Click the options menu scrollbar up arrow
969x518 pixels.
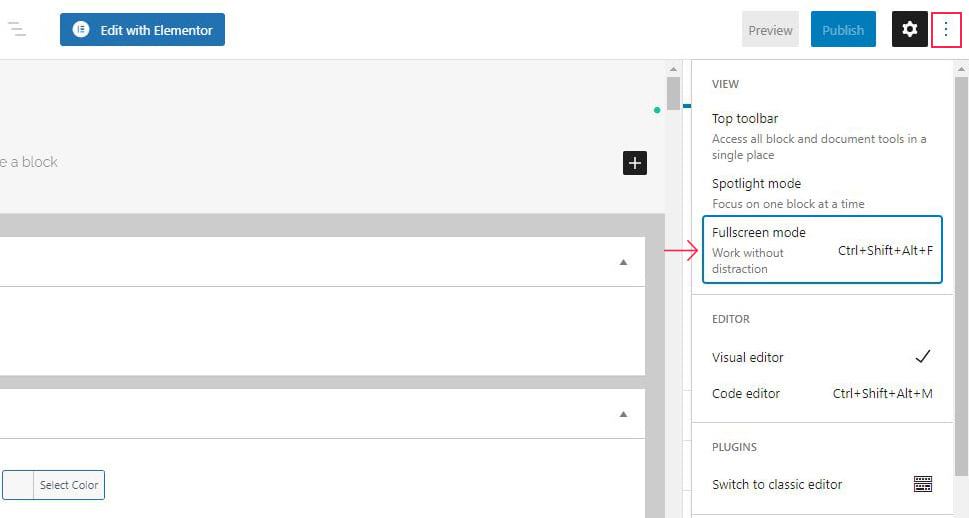pyautogui.click(x=961, y=69)
